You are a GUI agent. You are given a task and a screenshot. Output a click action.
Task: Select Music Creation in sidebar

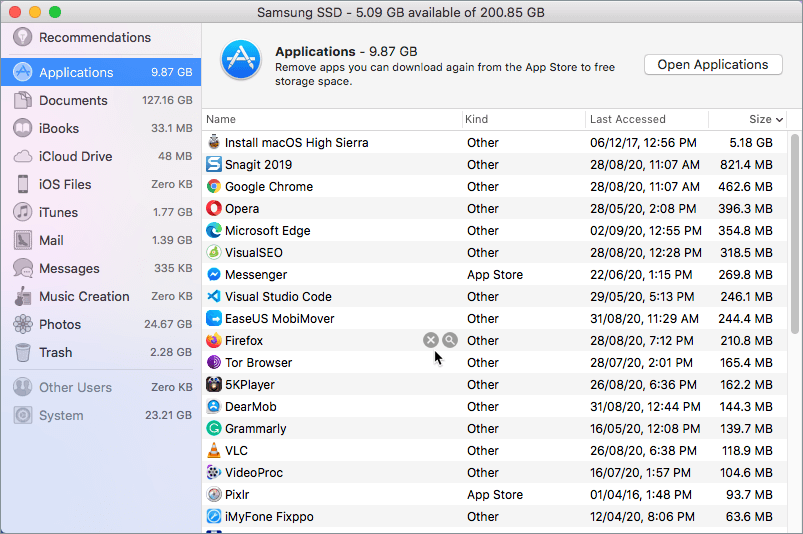(101, 296)
